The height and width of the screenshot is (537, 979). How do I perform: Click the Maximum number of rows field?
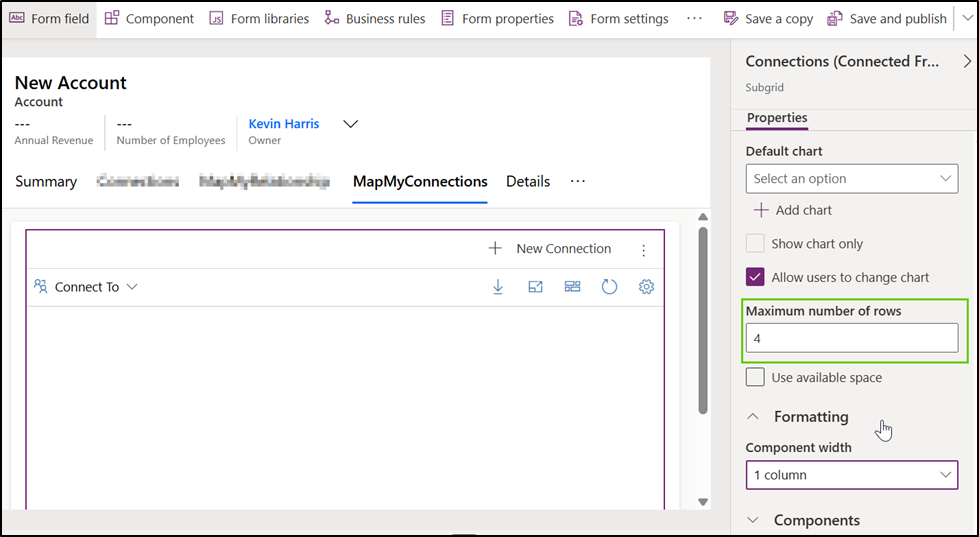click(851, 339)
